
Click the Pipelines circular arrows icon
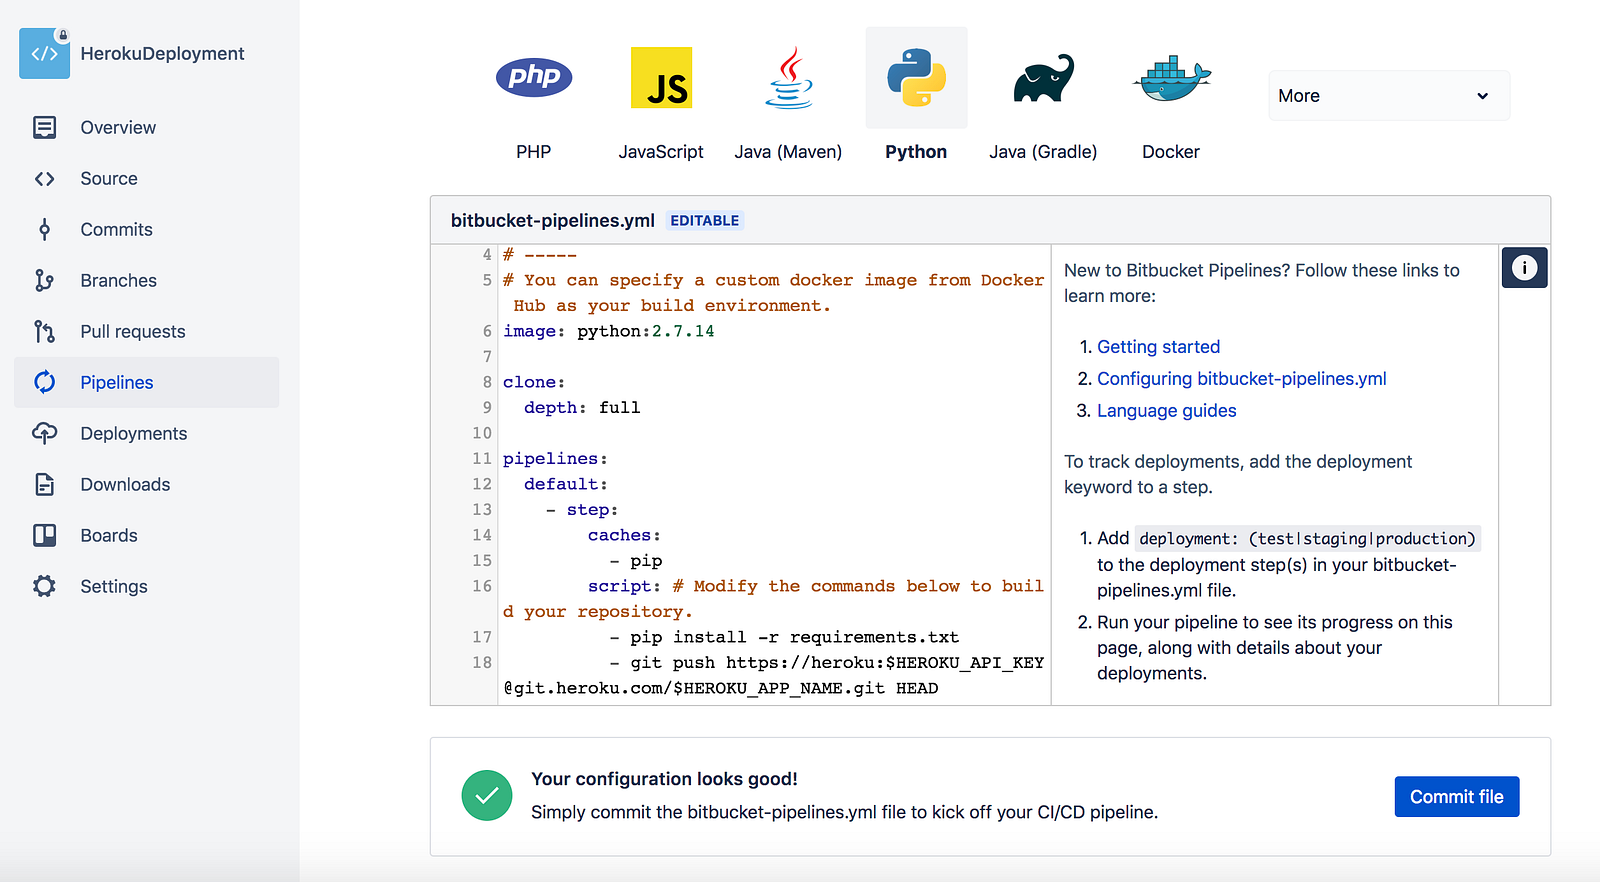tap(44, 382)
